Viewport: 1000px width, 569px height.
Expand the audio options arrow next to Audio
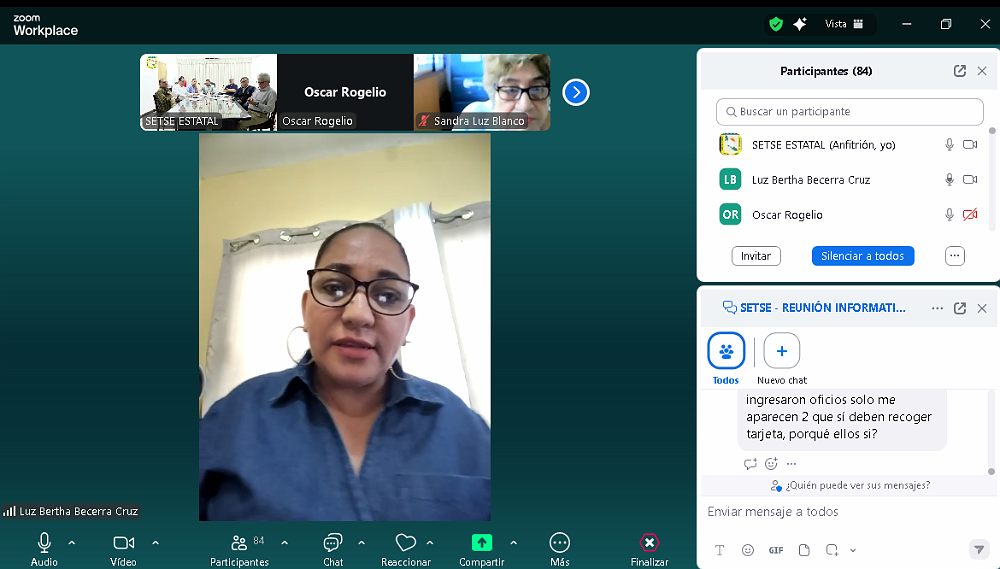(x=72, y=543)
